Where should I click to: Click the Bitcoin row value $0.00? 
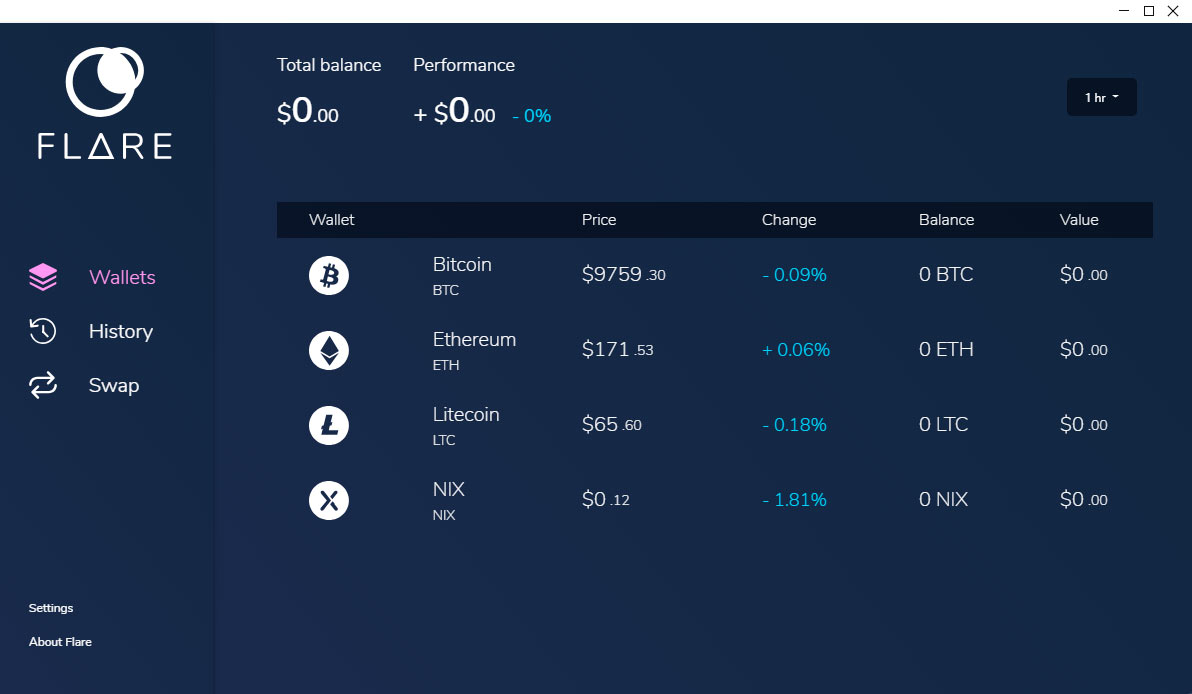(x=1083, y=274)
